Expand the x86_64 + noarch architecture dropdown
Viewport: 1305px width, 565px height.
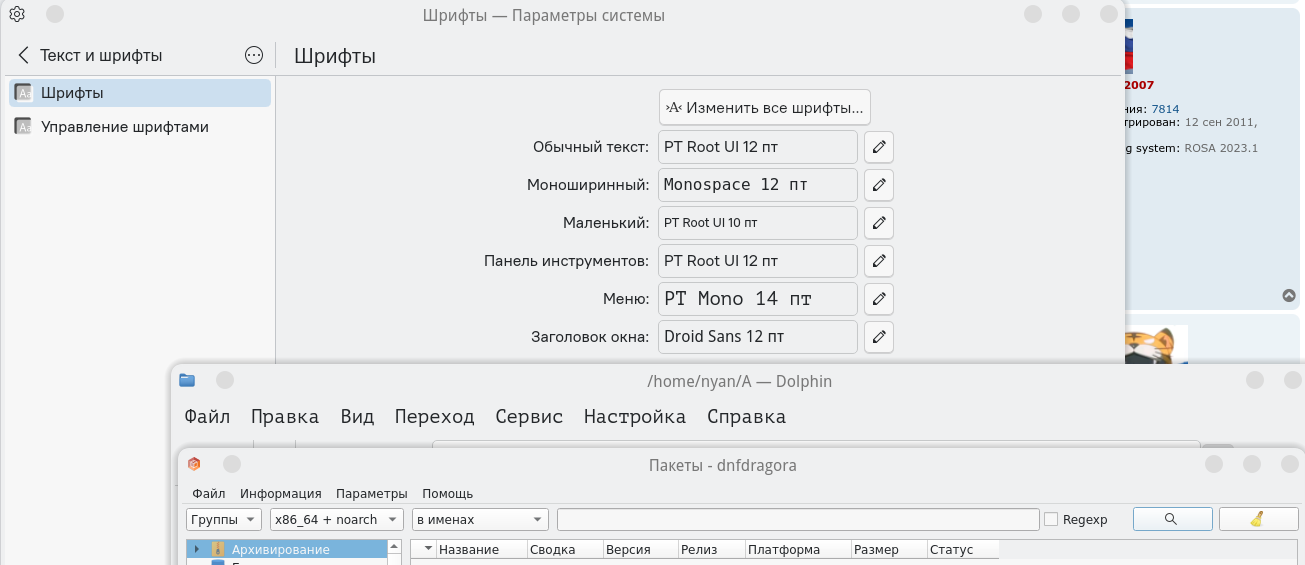click(x=337, y=519)
